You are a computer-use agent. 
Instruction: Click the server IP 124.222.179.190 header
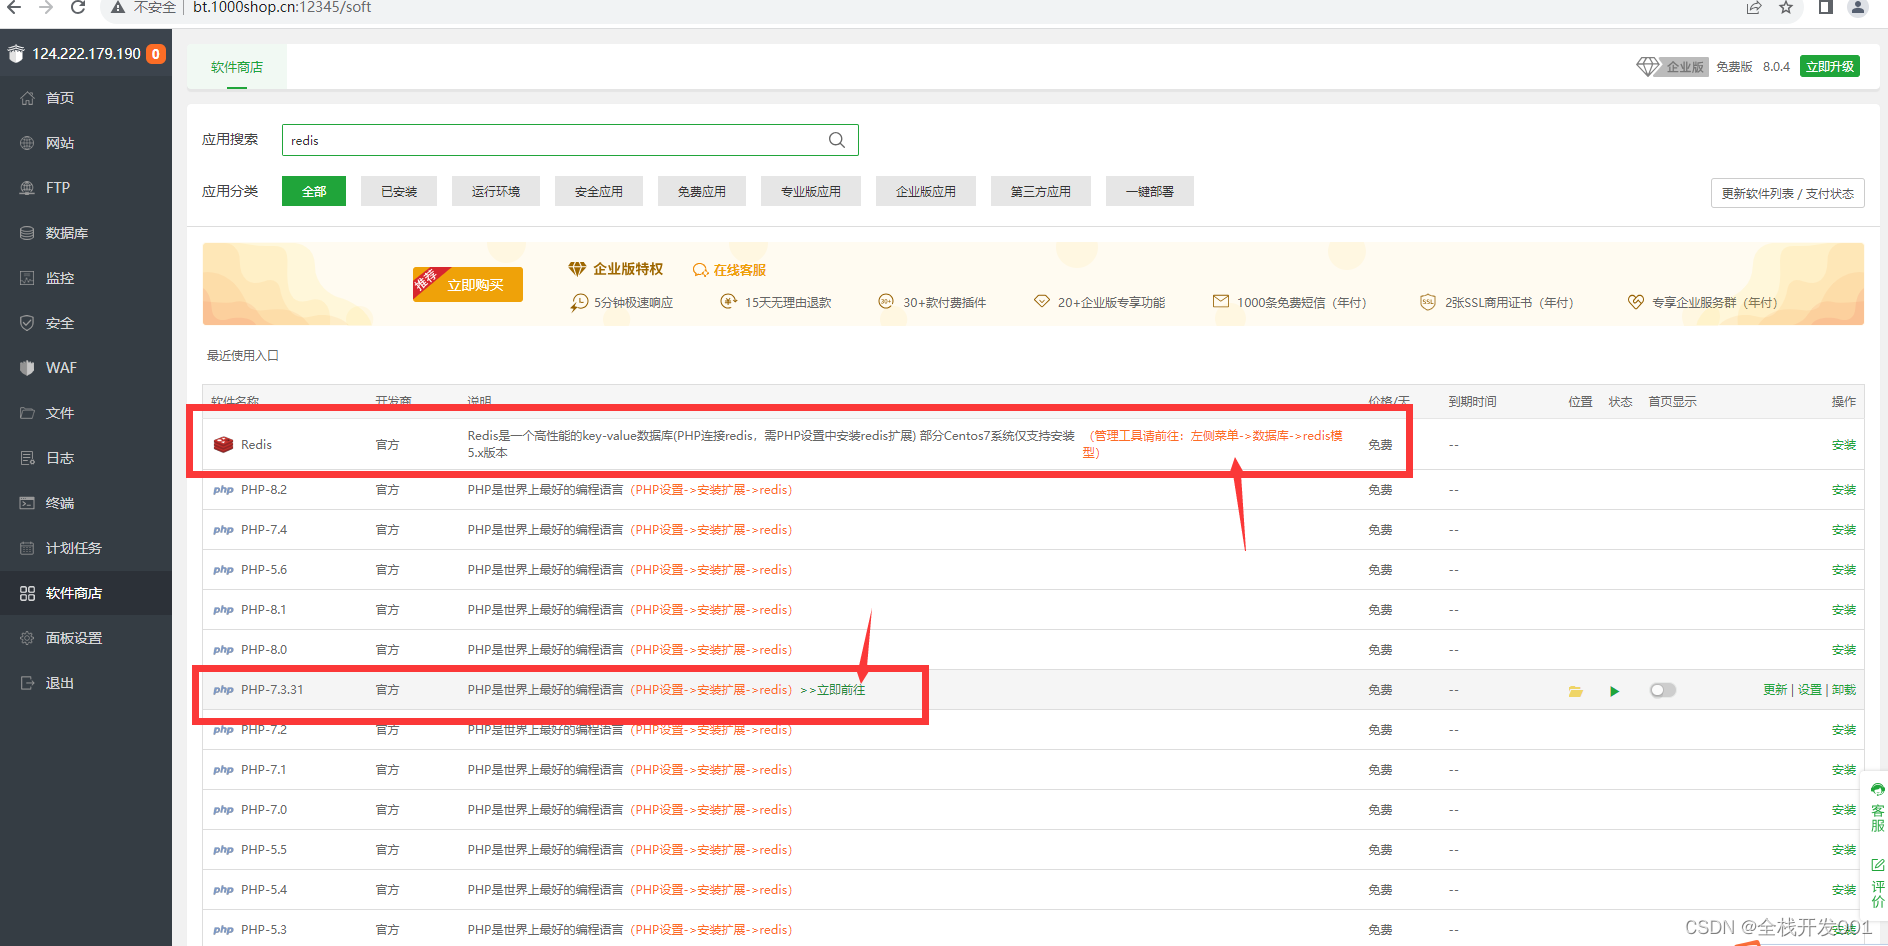pos(86,54)
